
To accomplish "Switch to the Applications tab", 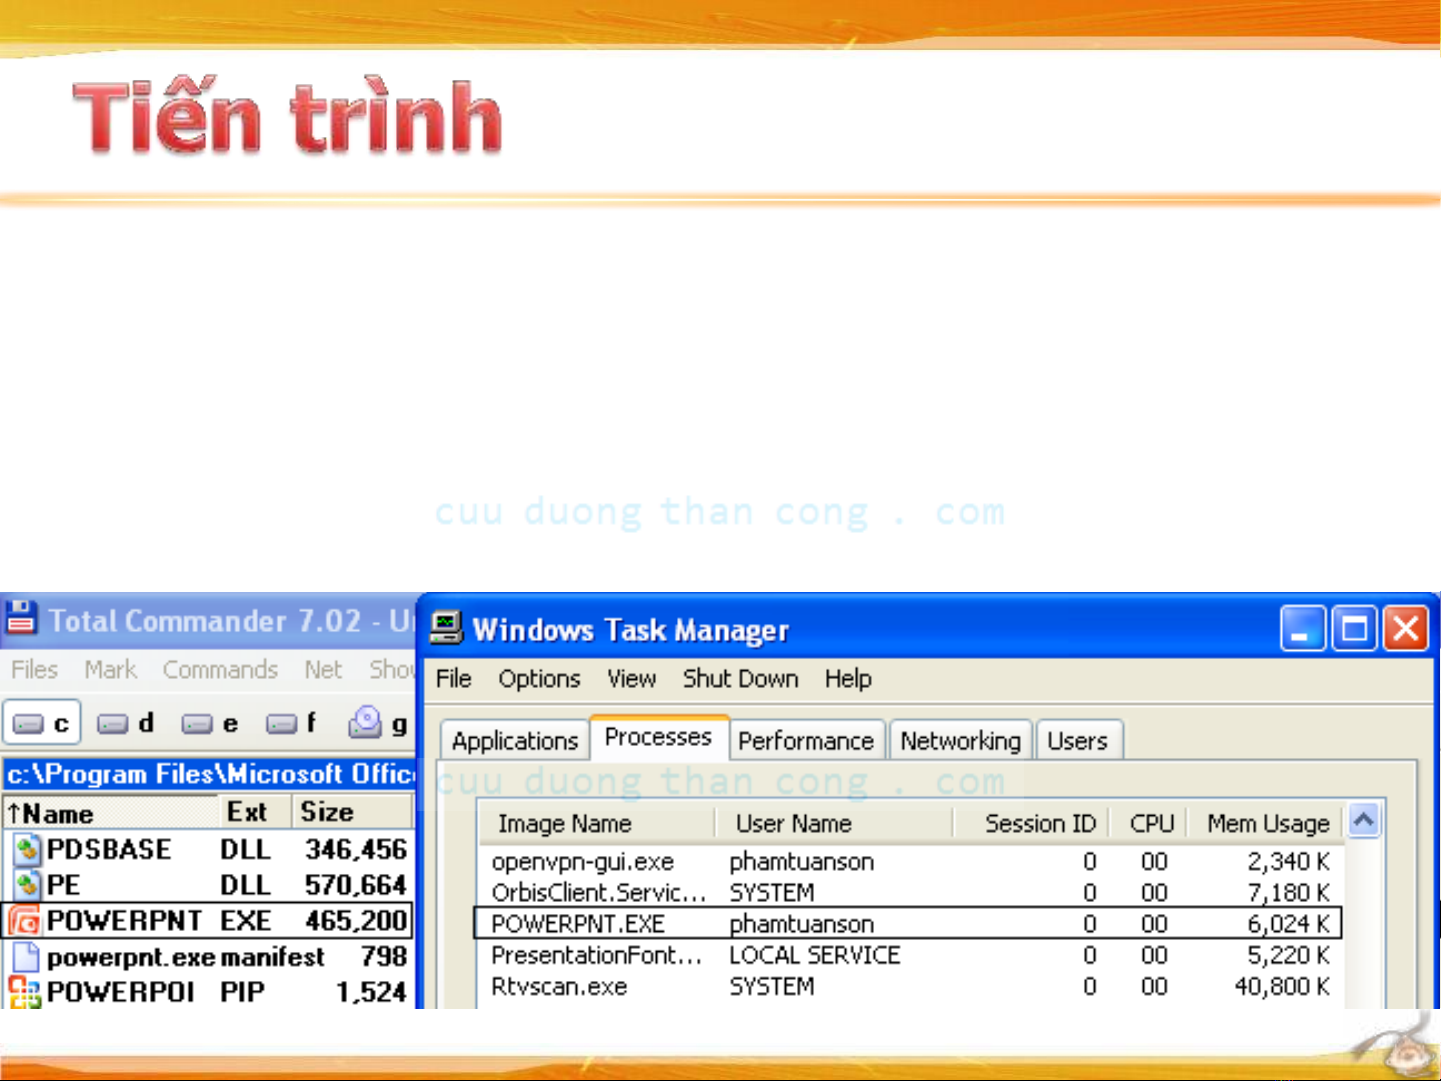I will pos(515,741).
